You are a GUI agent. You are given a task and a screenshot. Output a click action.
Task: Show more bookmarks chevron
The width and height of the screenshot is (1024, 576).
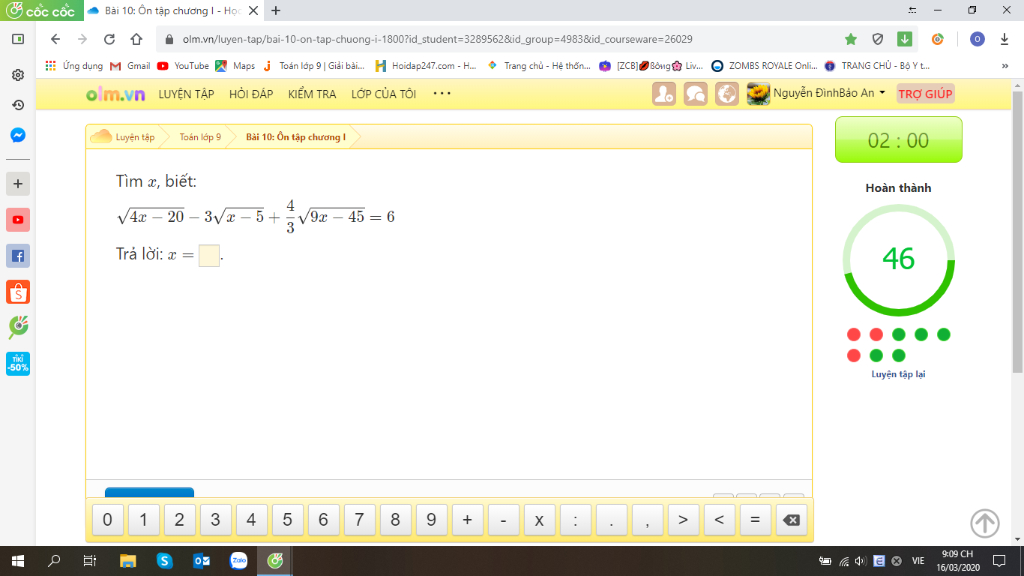(1005, 66)
